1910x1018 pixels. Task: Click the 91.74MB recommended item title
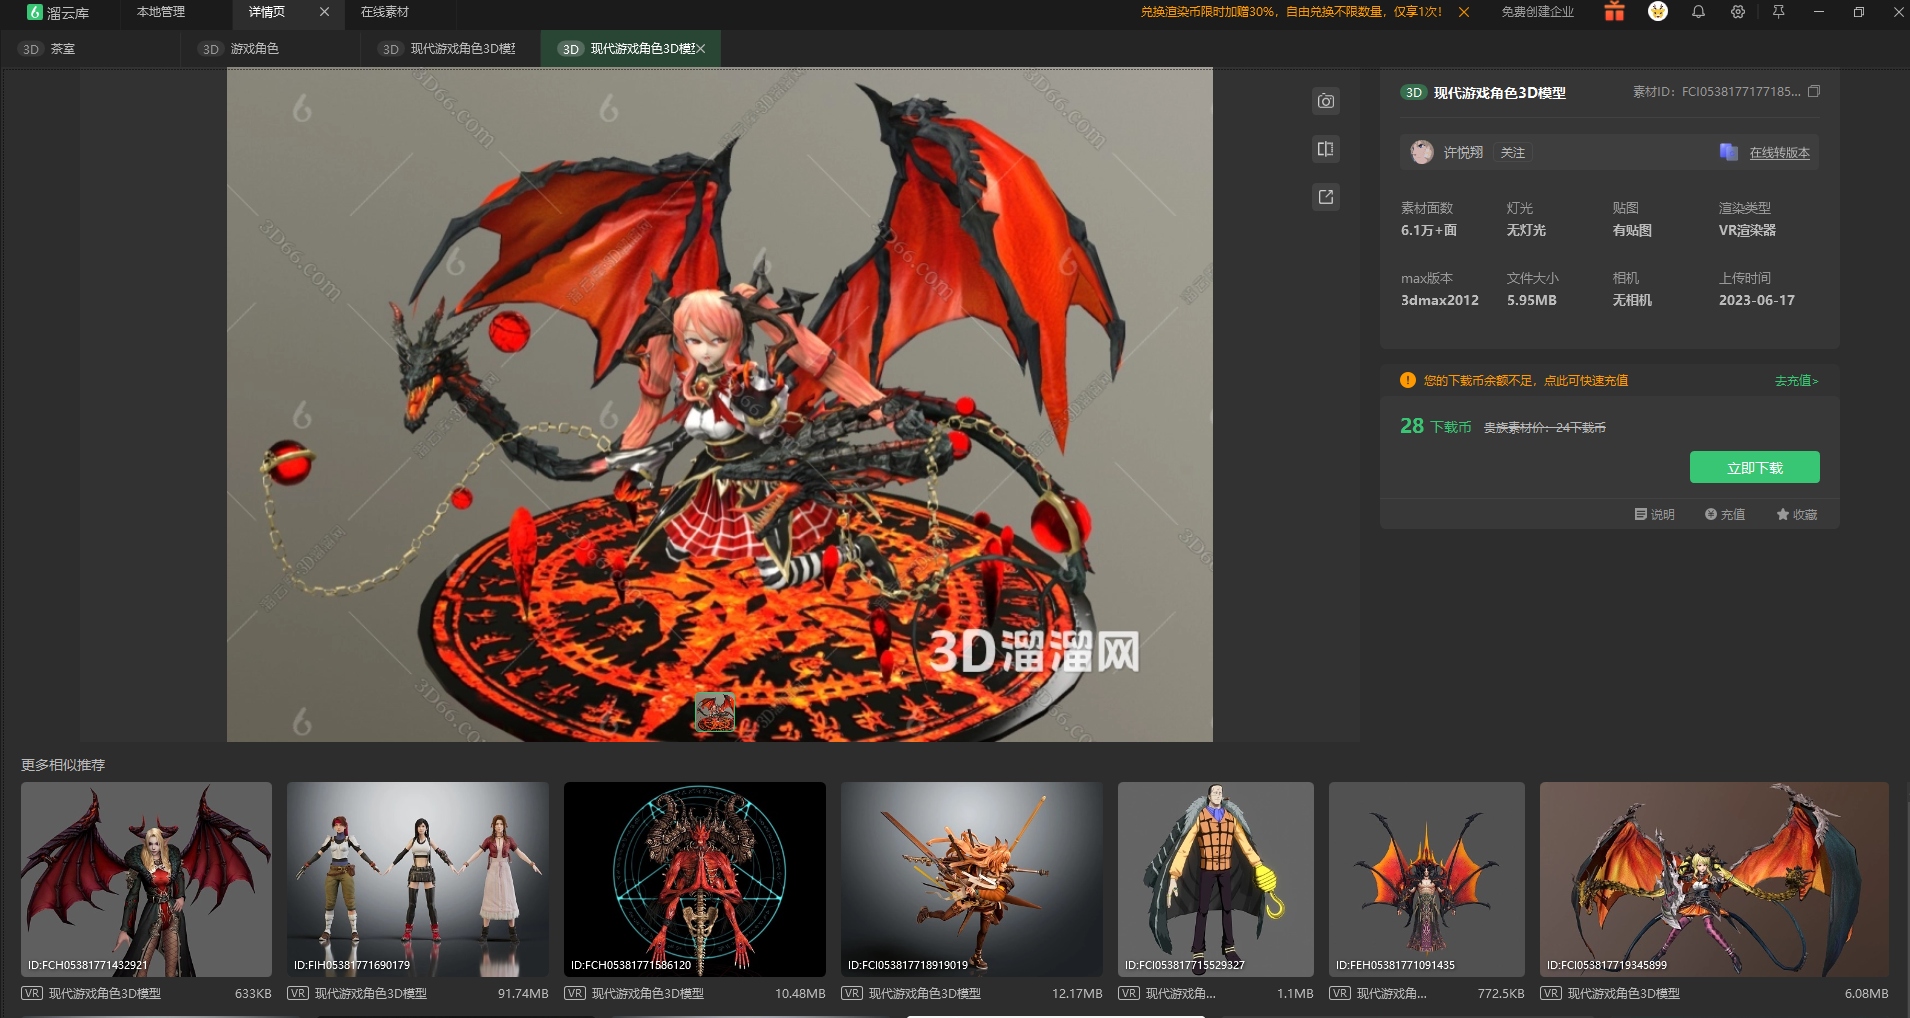pos(371,993)
